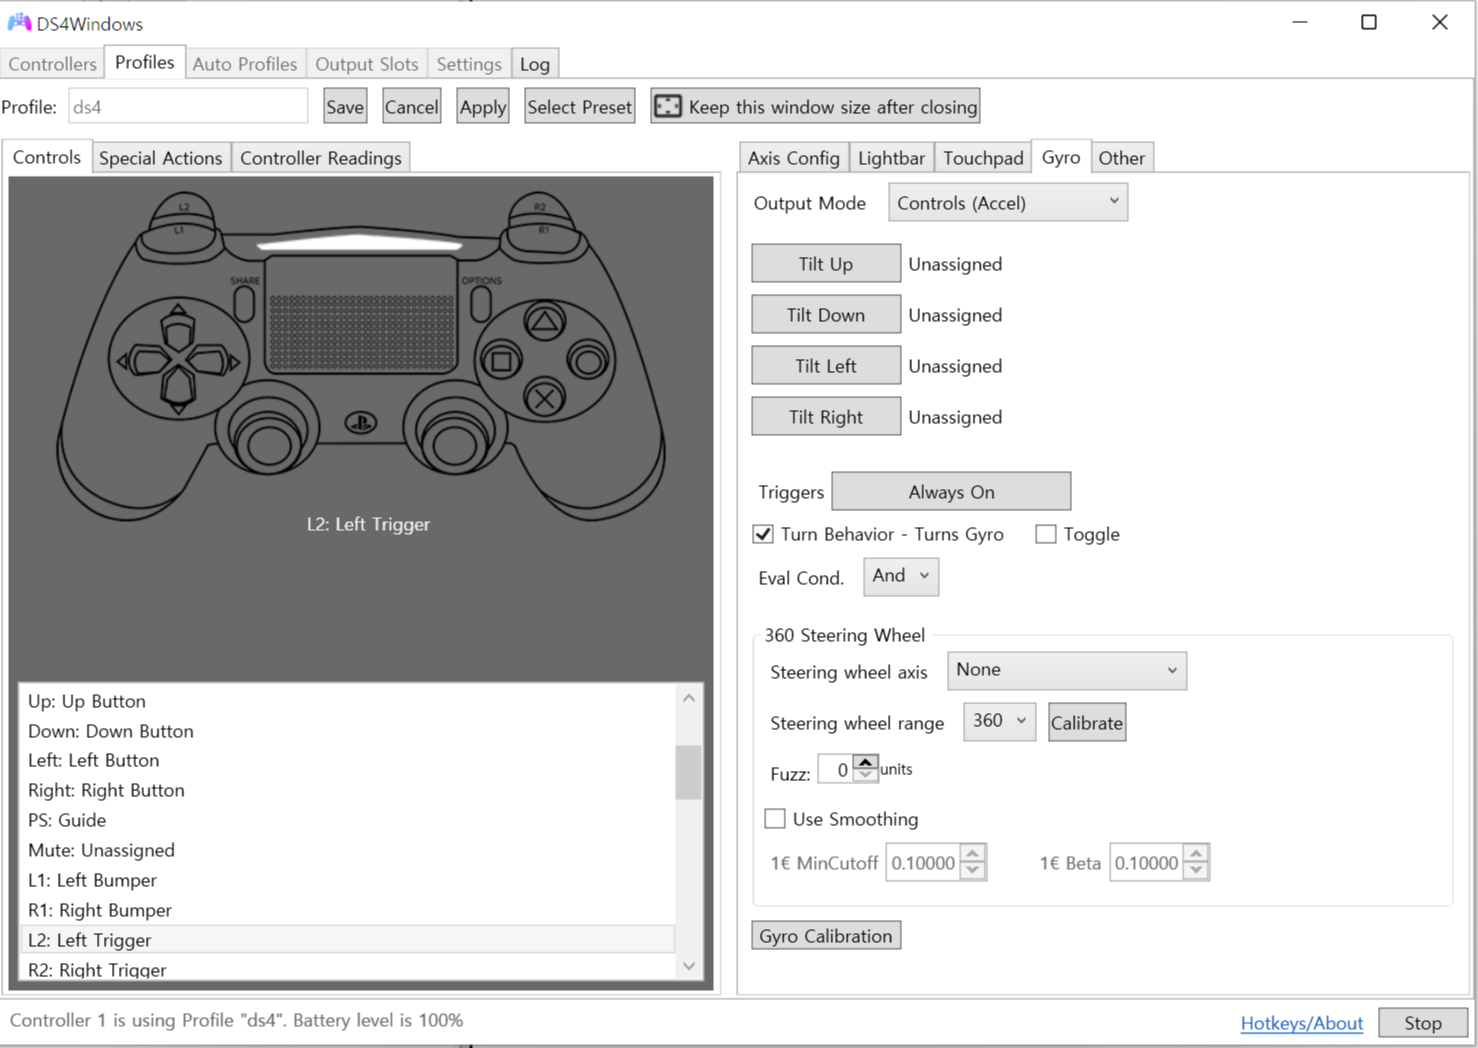The height and width of the screenshot is (1048, 1478).
Task: Open the Output Slots tab
Action: (367, 64)
